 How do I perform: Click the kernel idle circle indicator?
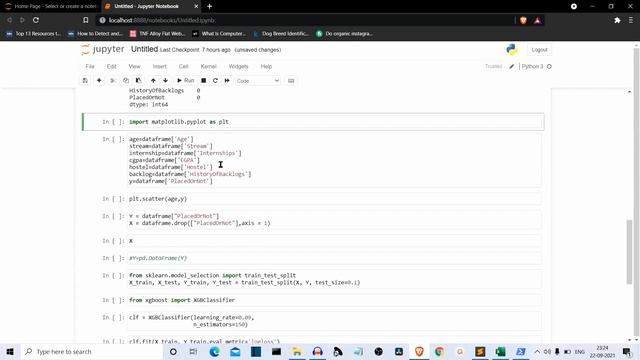pyautogui.click(x=549, y=67)
